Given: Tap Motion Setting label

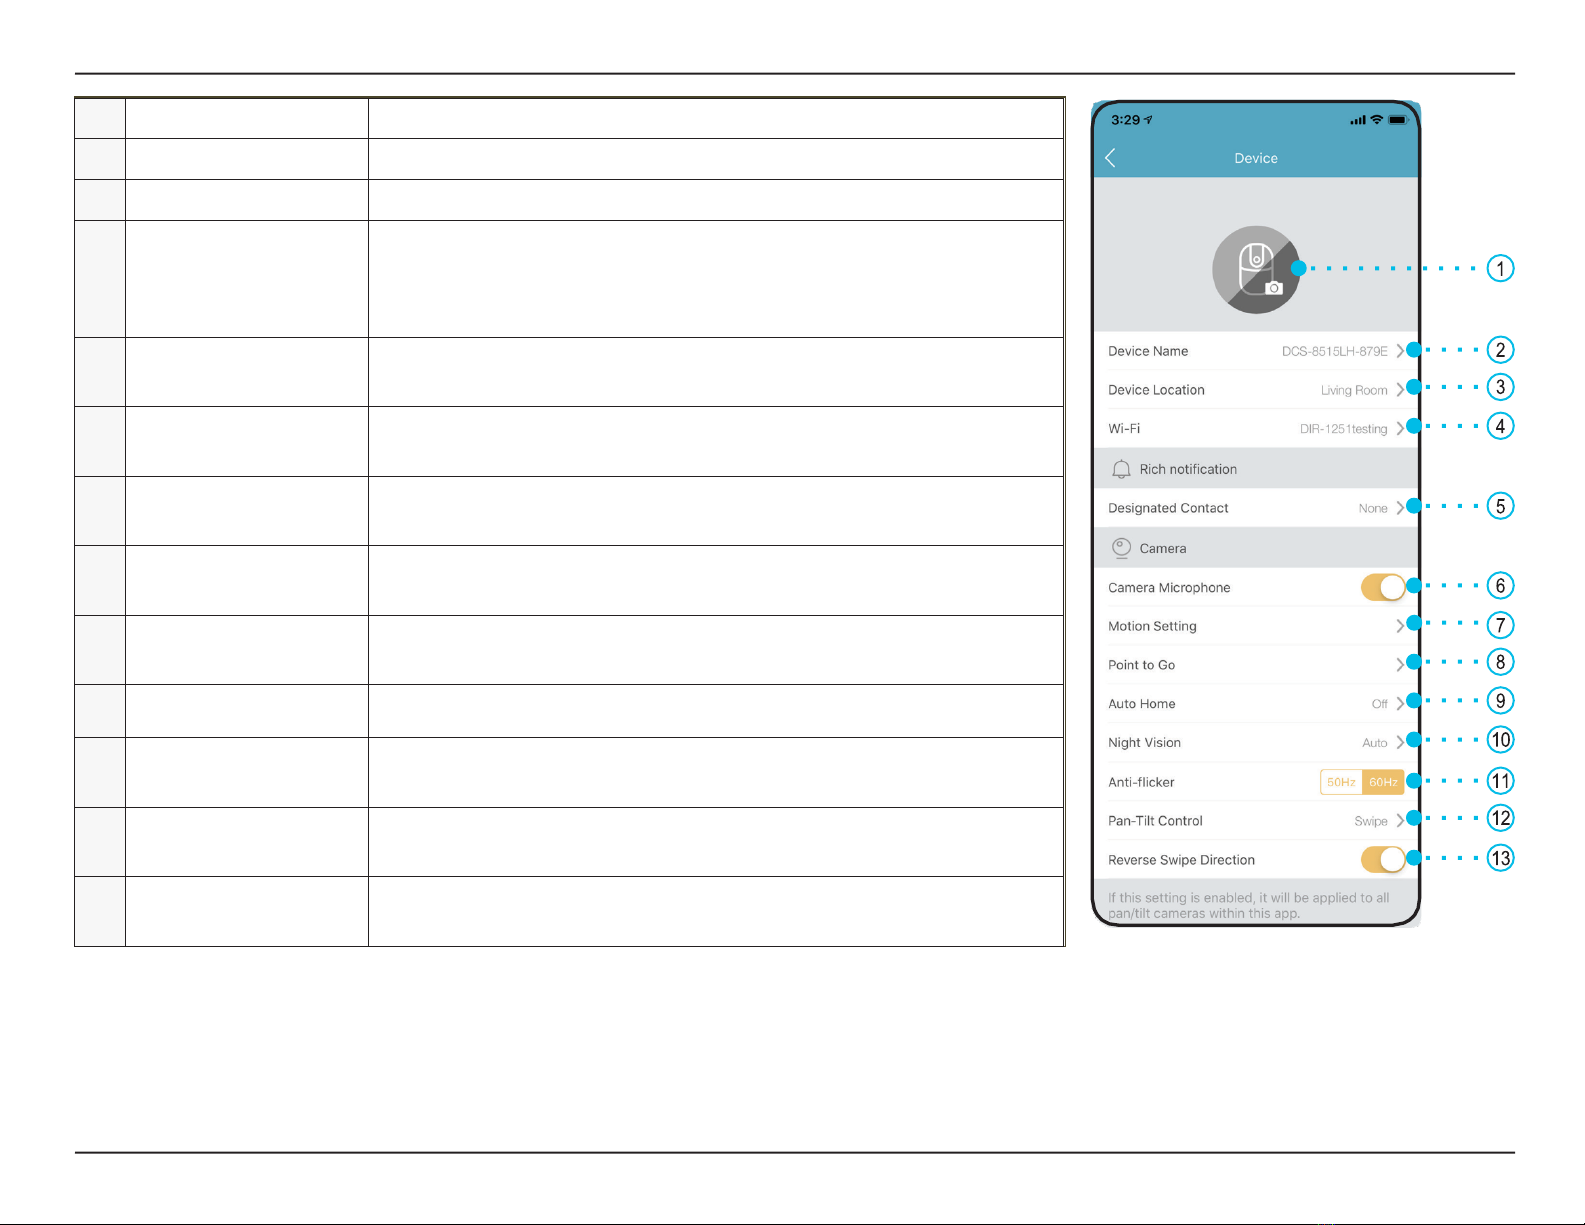Looking at the screenshot, I should (x=1152, y=626).
